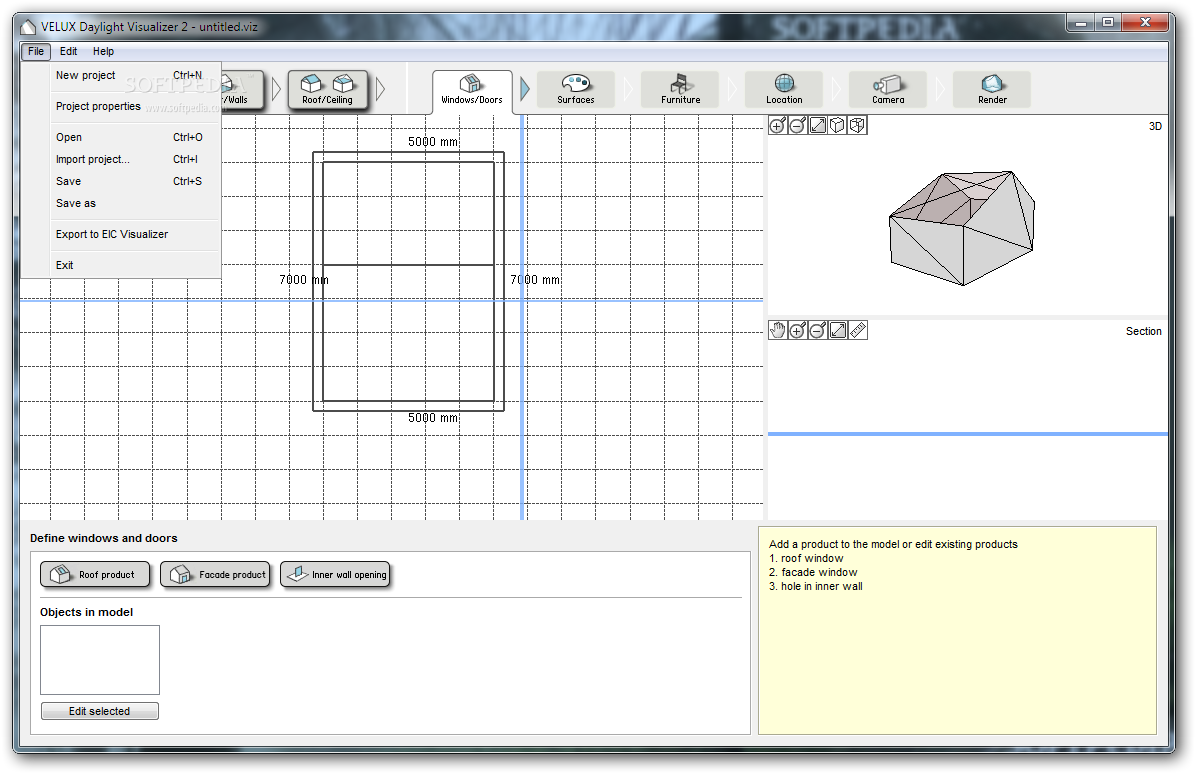Select the ruler measure tool in Section view
Viewport: 1196px width, 774px height.
pyautogui.click(x=857, y=330)
